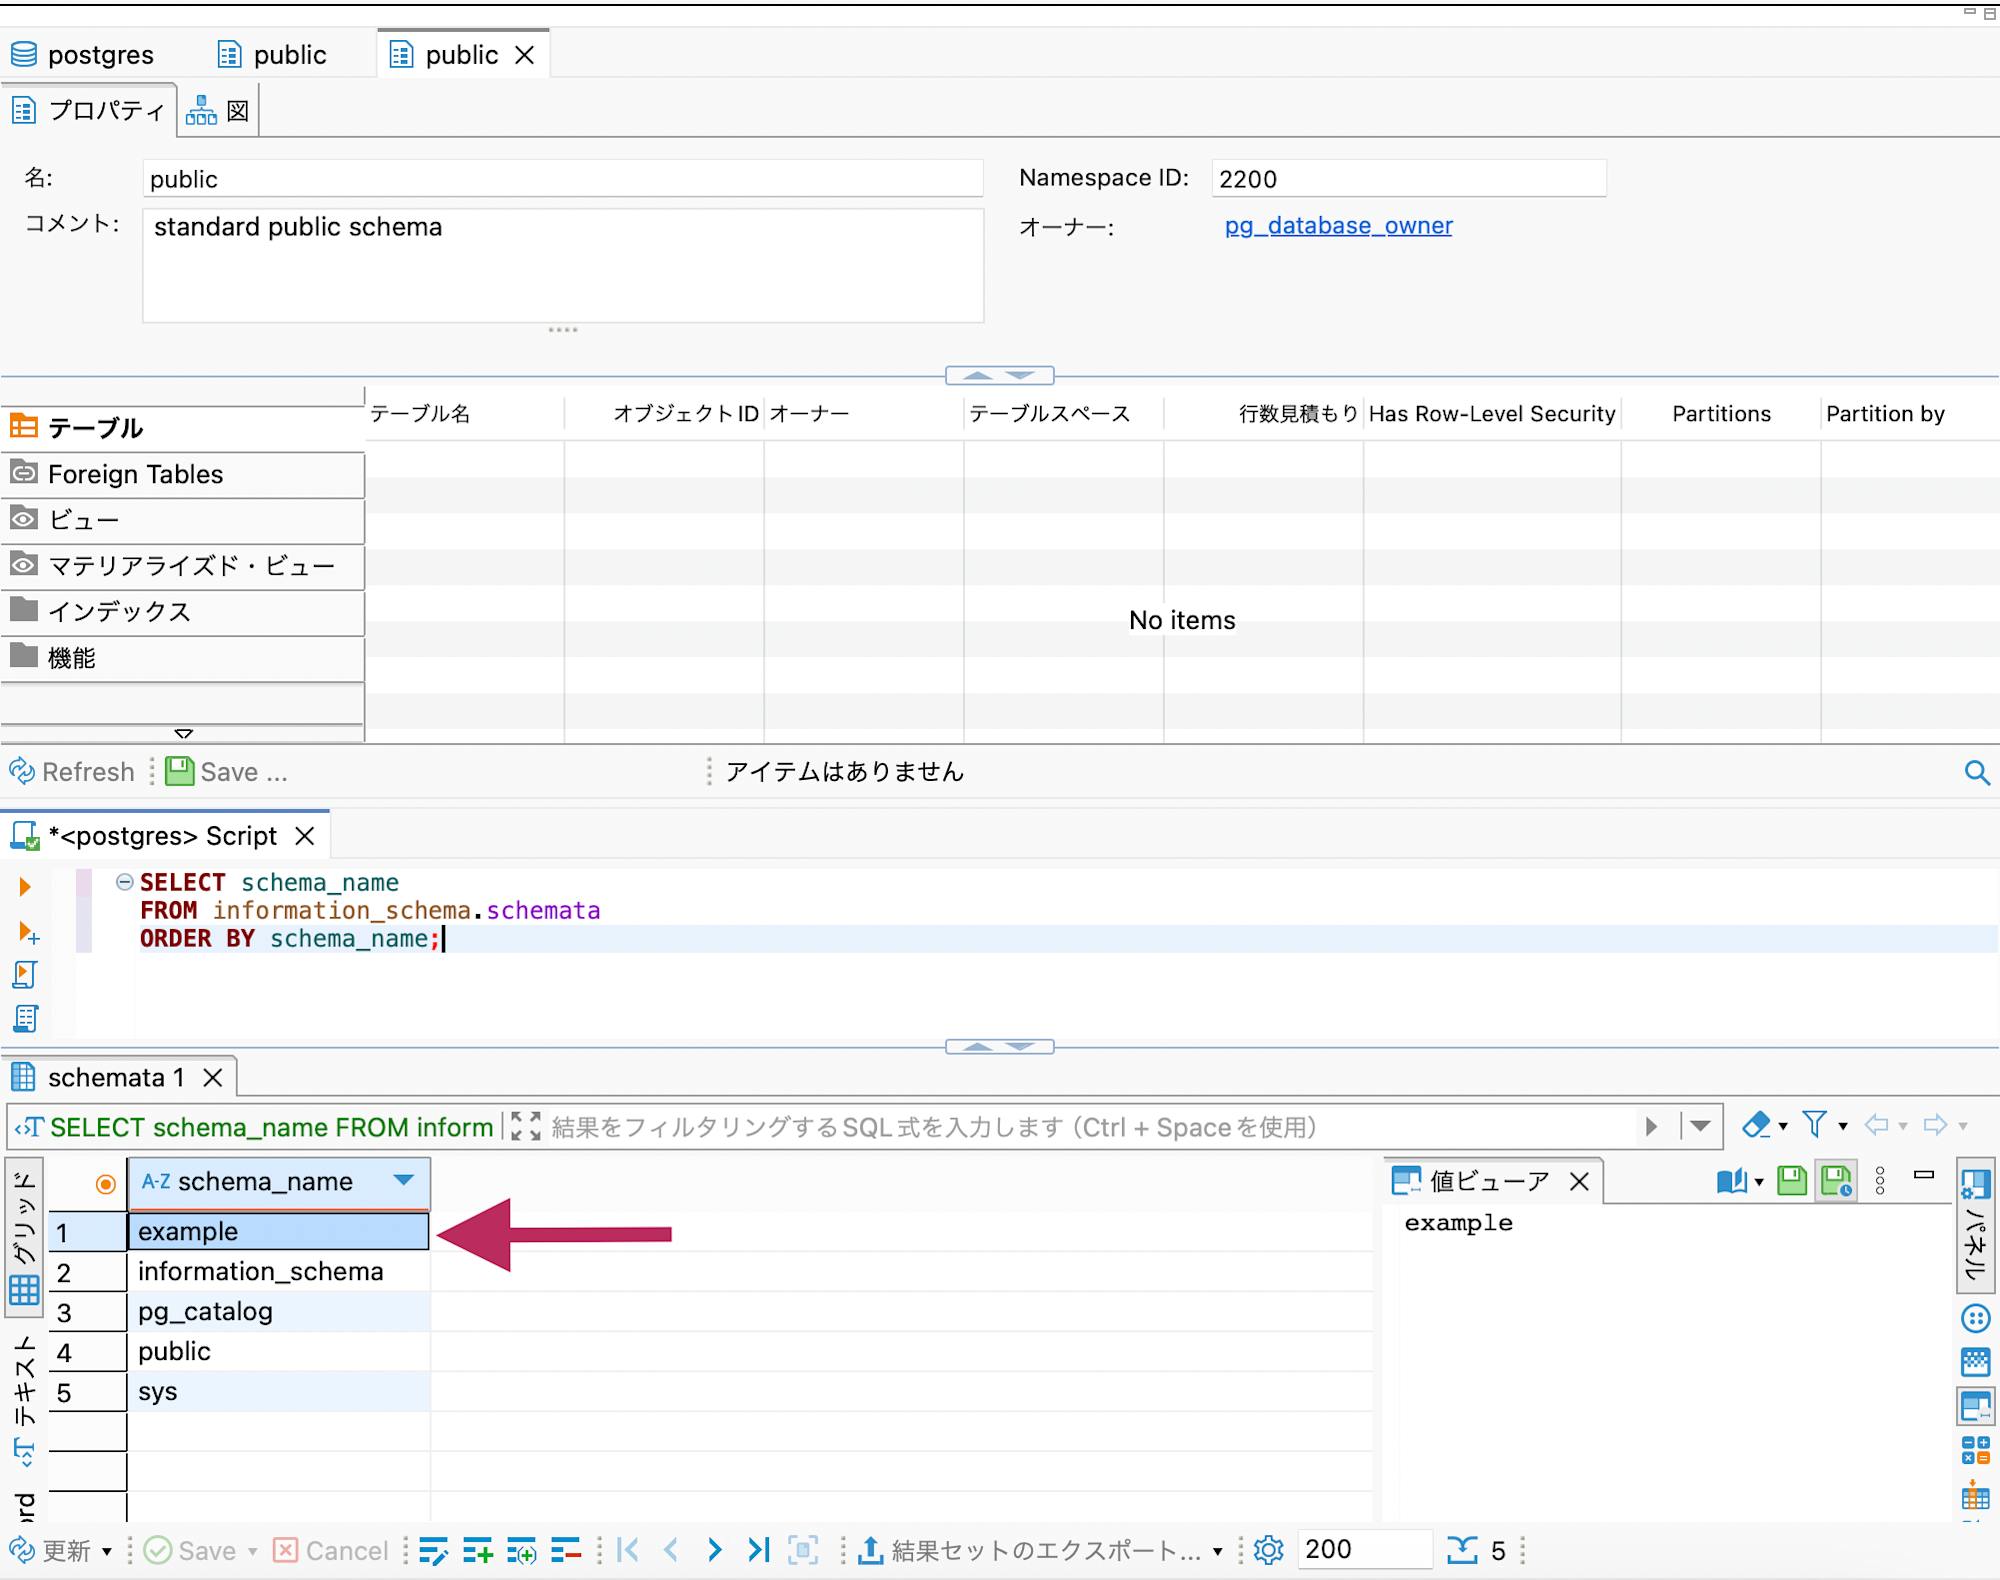Viewport: 2000px width, 1580px height.
Task: Toggle the aggregate calc panel icon
Action: tap(1976, 1451)
